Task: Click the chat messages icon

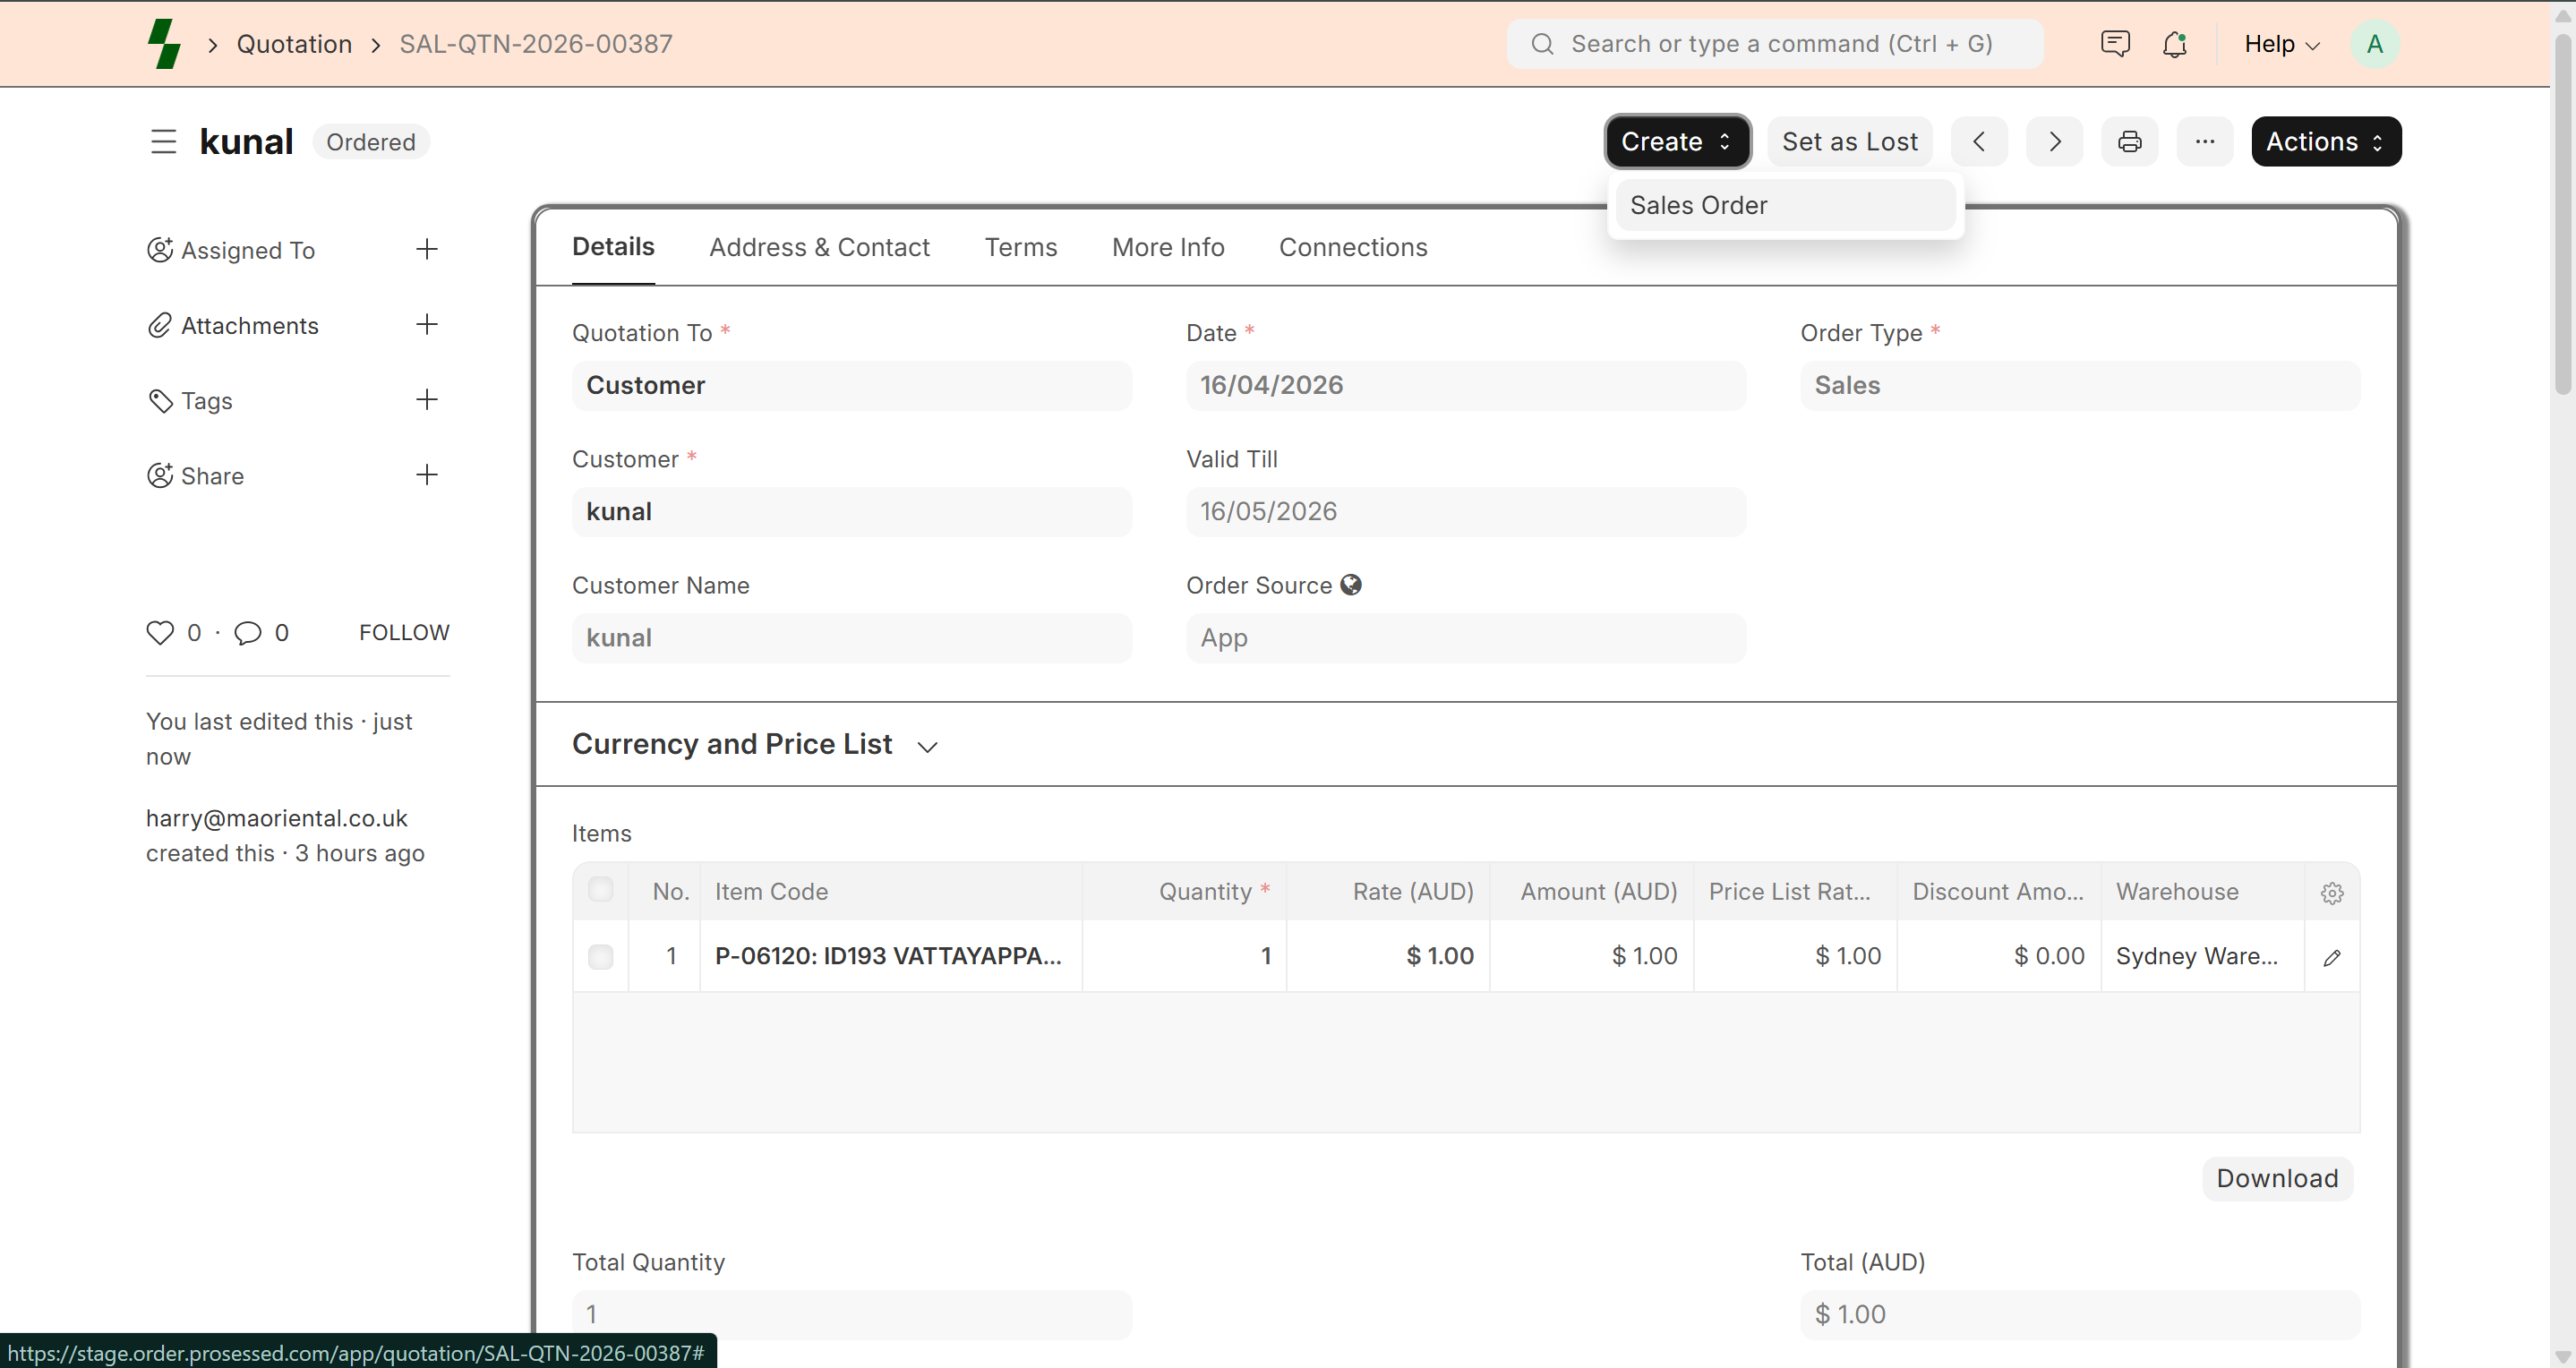Action: click(x=2115, y=44)
